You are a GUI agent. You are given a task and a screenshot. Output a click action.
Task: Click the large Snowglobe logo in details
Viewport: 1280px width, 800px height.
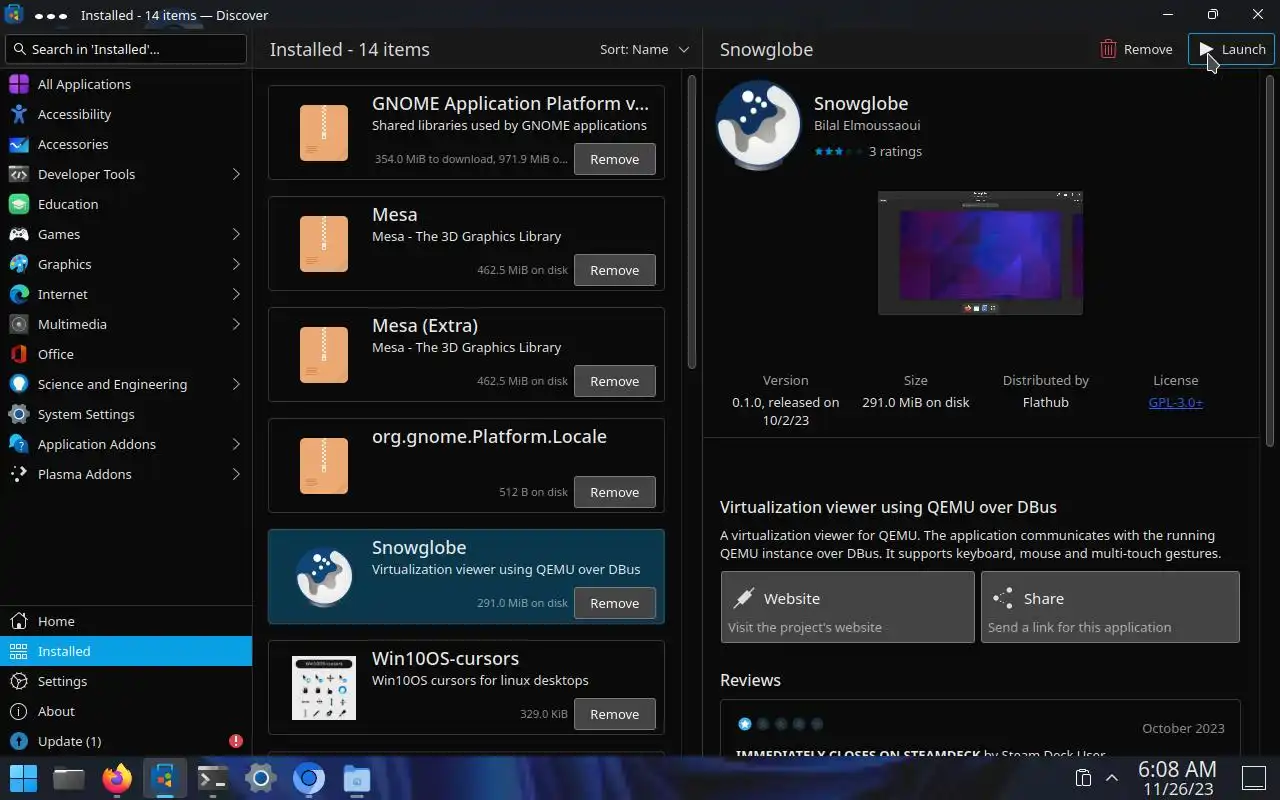[x=759, y=125]
